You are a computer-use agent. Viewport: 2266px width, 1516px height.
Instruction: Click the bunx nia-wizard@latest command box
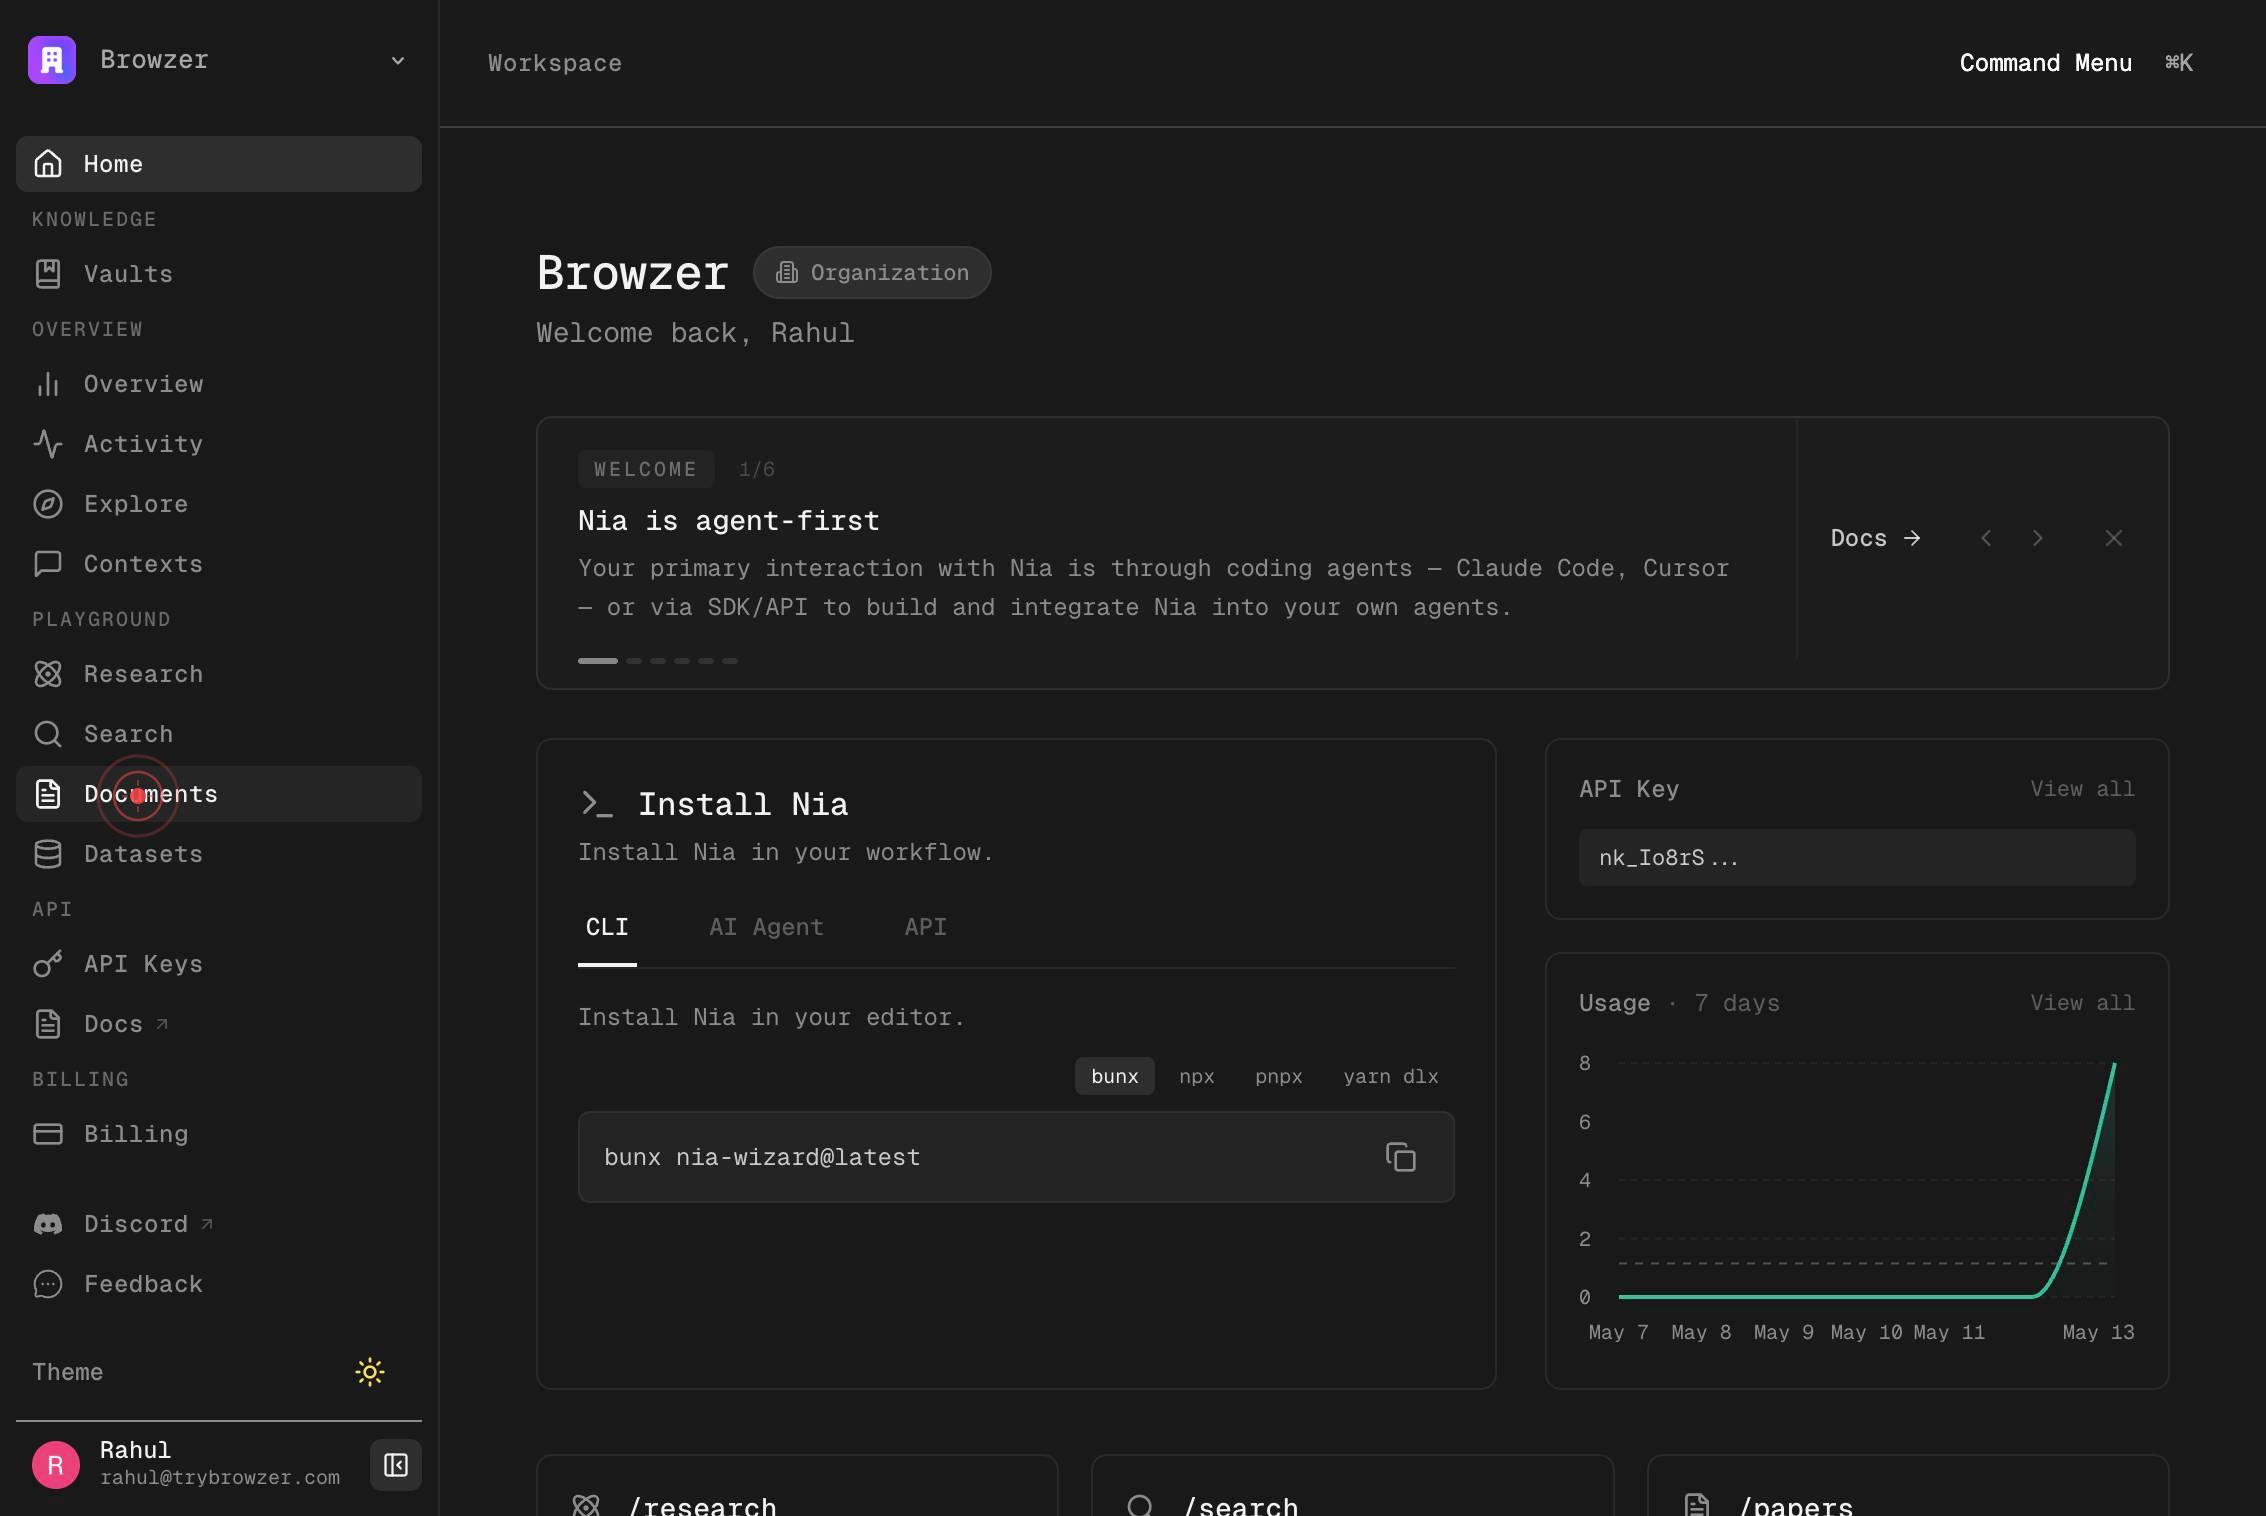pyautogui.click(x=1016, y=1157)
